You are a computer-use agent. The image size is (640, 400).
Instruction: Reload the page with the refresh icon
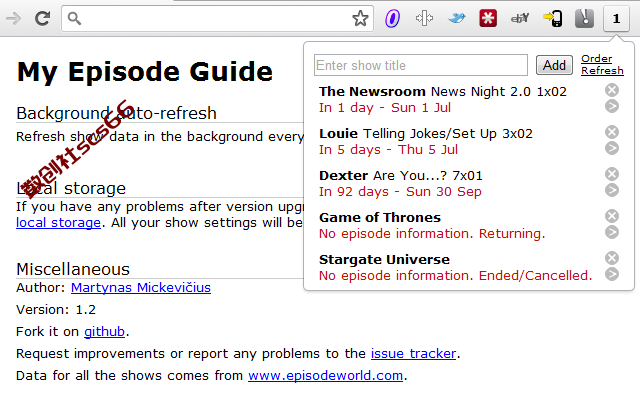(42, 18)
